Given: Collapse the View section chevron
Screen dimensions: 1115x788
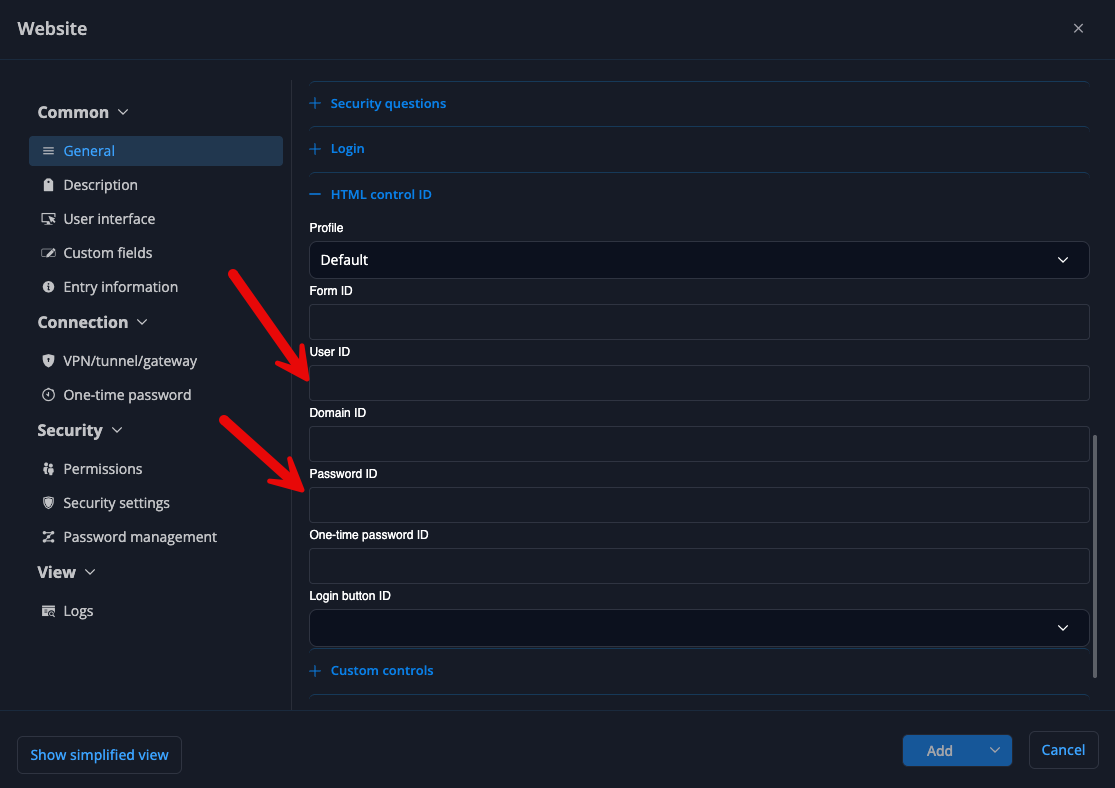Looking at the screenshot, I should (x=90, y=573).
